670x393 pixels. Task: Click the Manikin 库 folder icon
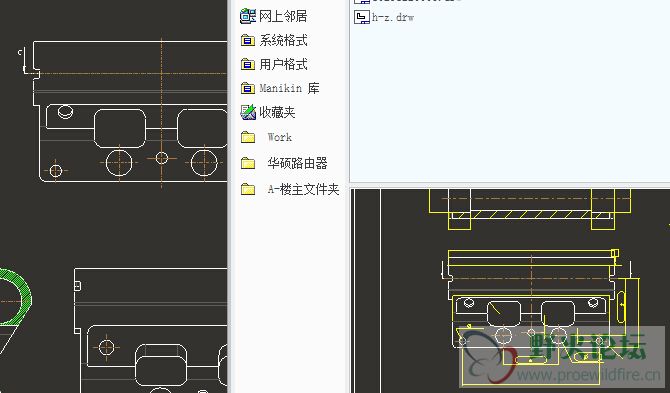(x=248, y=88)
